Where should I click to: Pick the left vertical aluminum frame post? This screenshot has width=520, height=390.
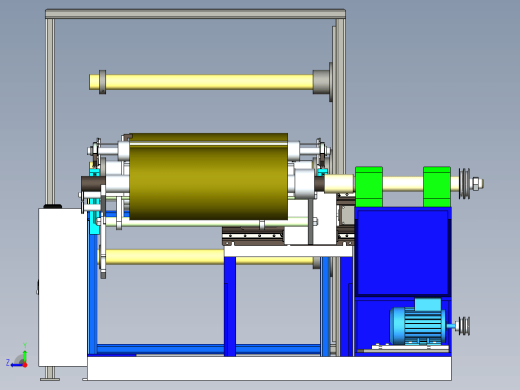(50, 111)
